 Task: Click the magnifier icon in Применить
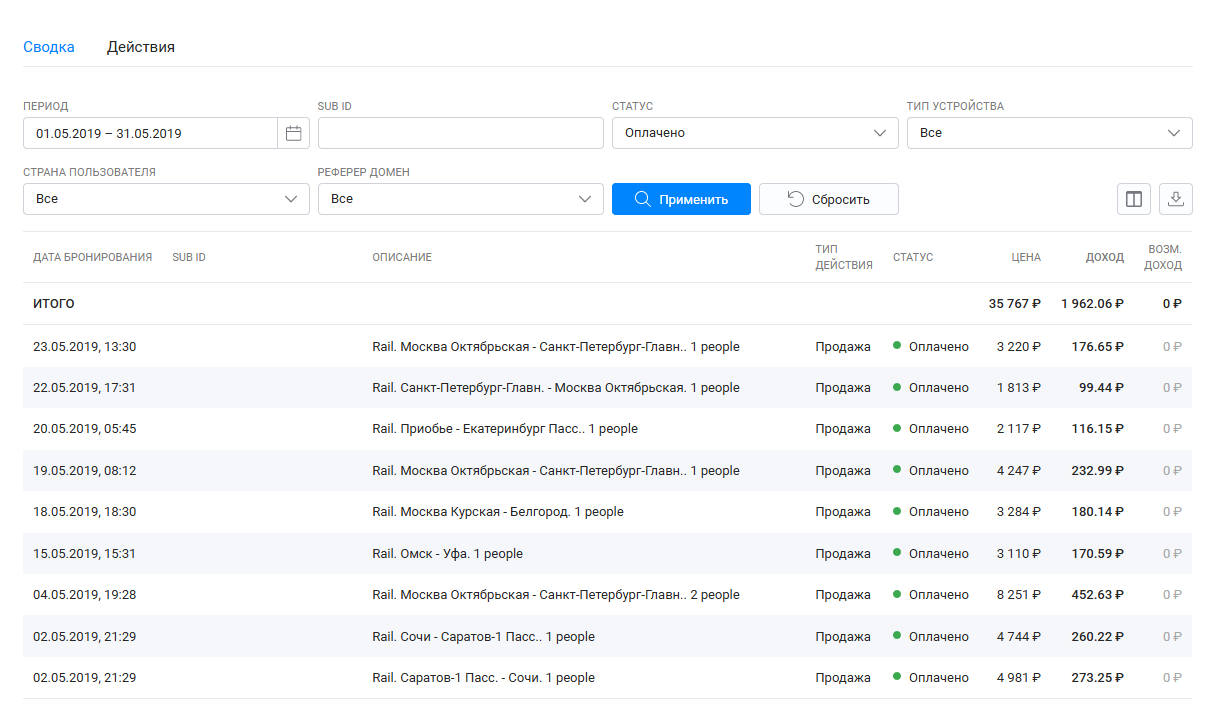[x=643, y=199]
